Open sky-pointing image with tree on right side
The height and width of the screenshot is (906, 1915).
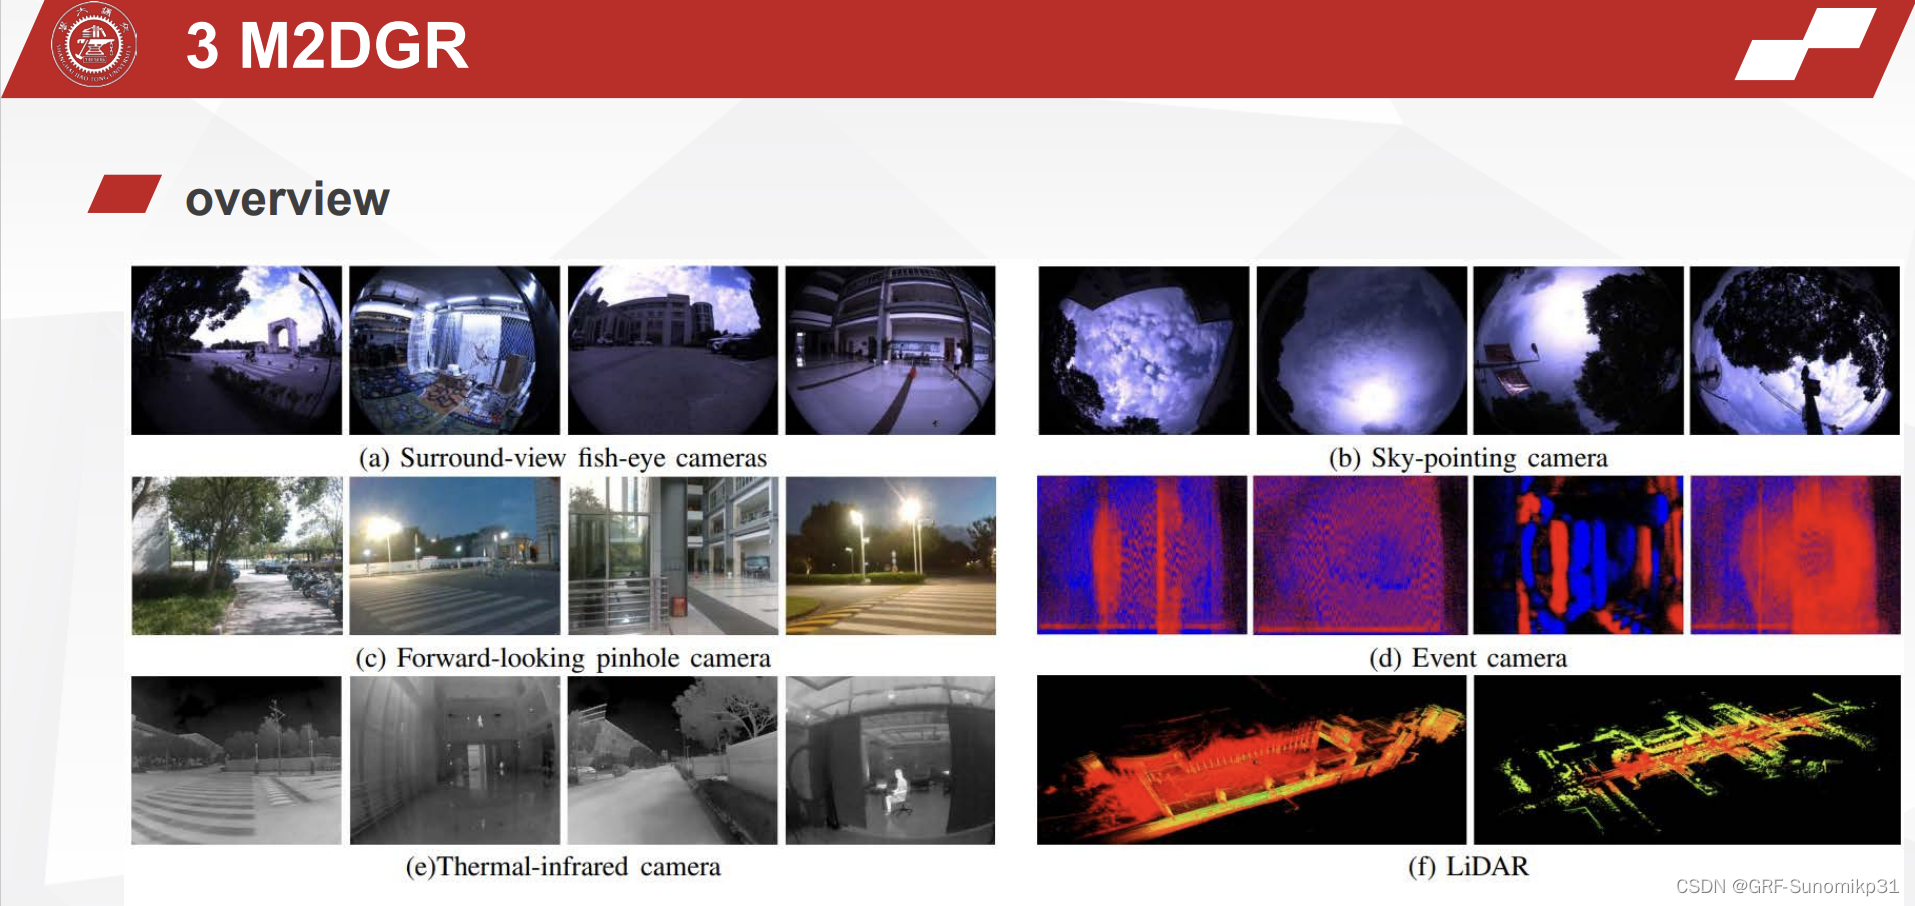[x=1578, y=350]
